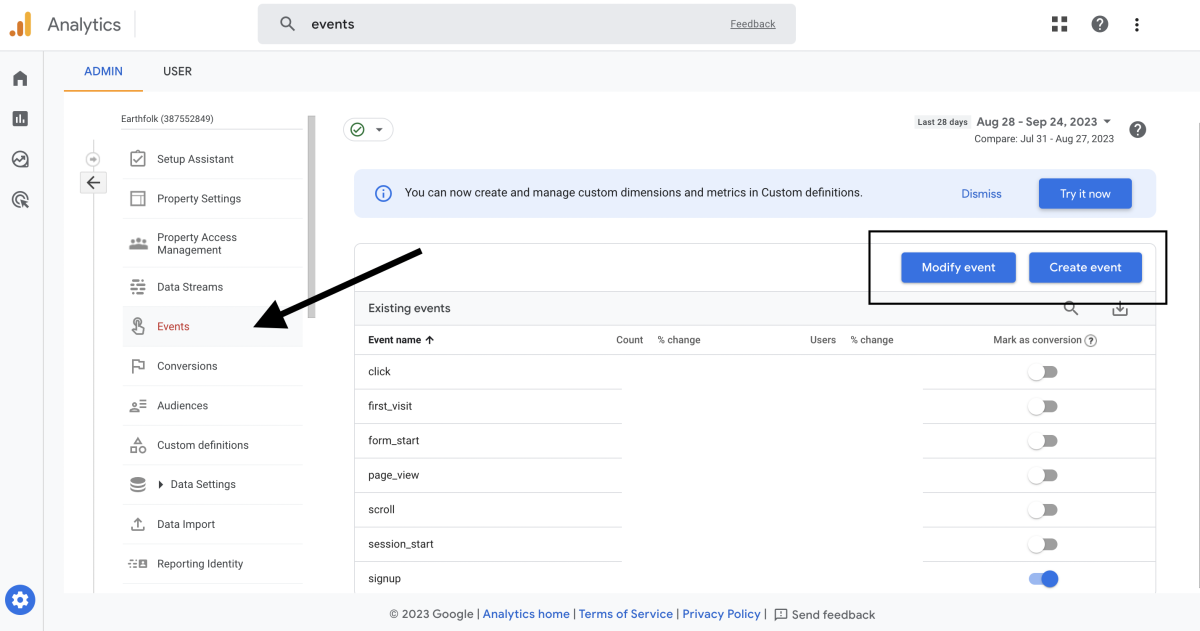Click the Audiences icon

(x=138, y=406)
